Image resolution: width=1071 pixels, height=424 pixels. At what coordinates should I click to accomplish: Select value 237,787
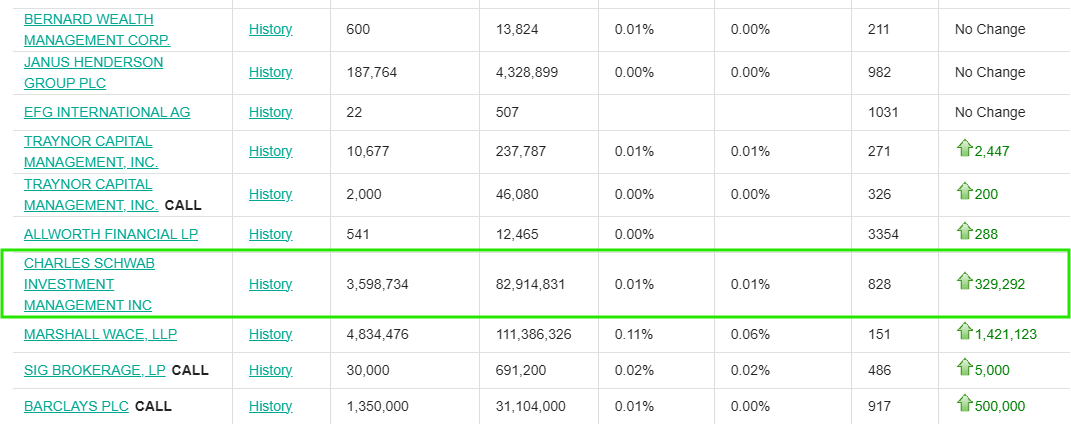521,152
